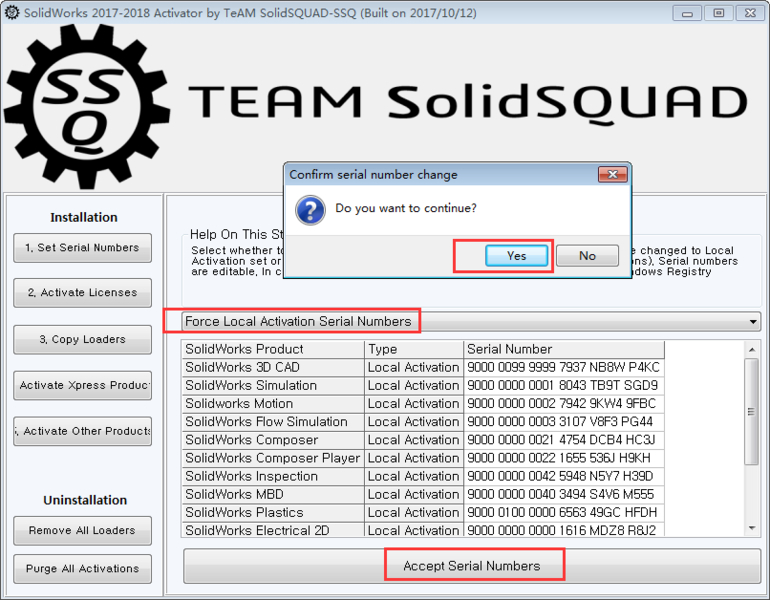770x600 pixels.
Task: Select the SolidWorks Composer Player row
Action: click(x=423, y=458)
